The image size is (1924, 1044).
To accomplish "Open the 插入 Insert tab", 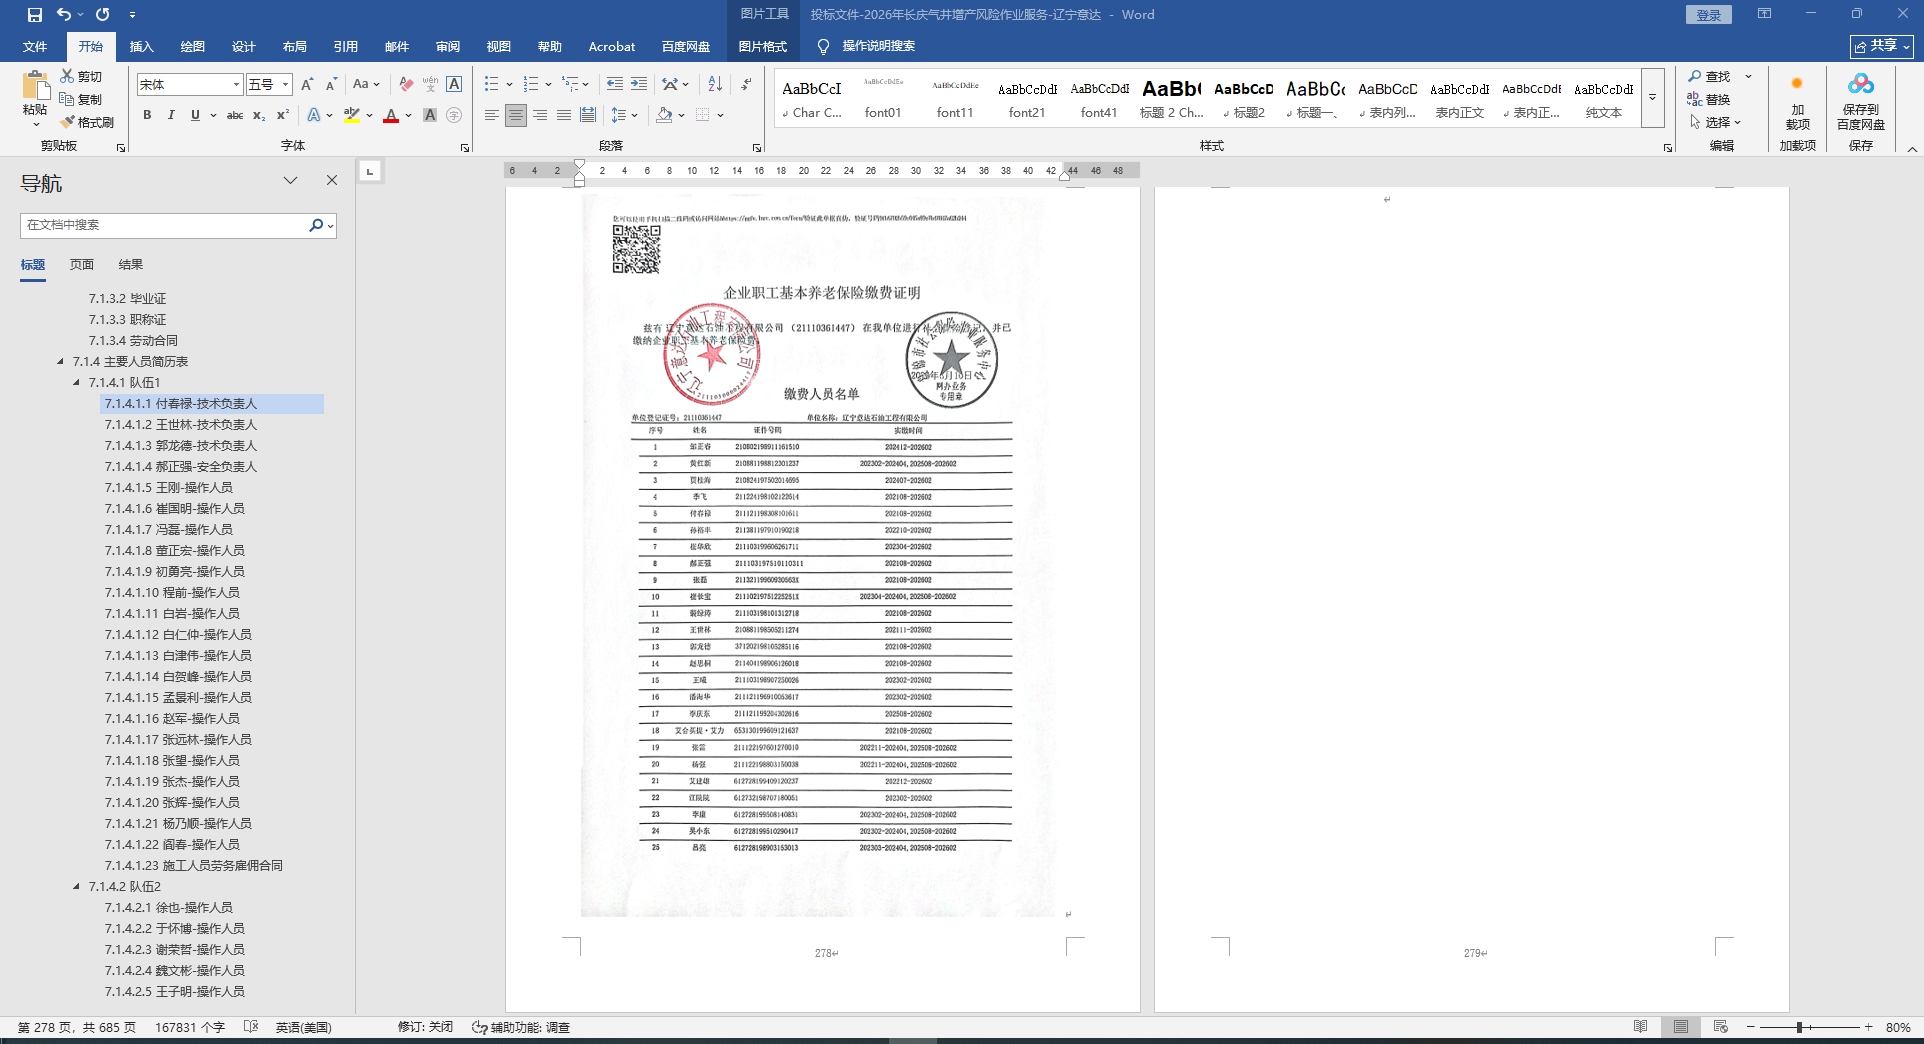I will [142, 47].
